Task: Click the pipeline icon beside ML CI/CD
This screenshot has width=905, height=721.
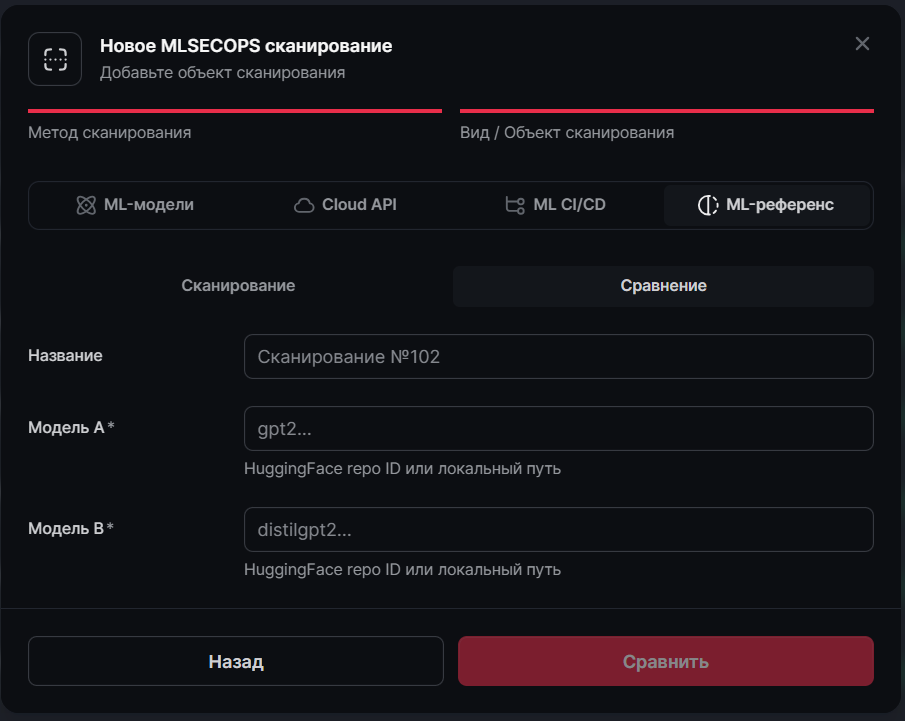Action: [x=515, y=205]
